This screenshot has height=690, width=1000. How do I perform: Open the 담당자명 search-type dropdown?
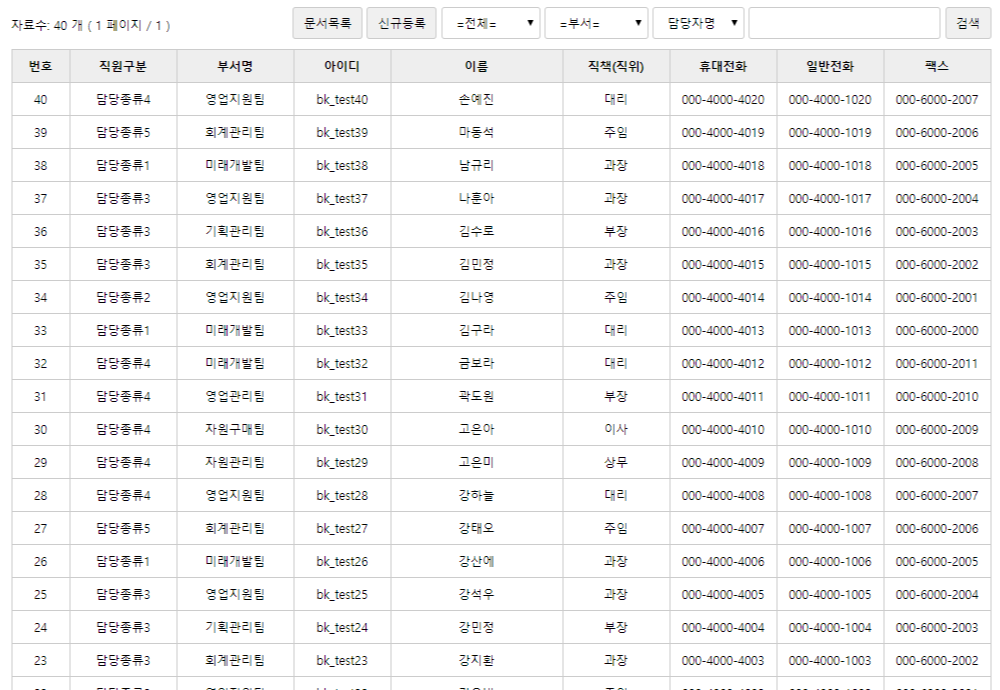[x=698, y=23]
